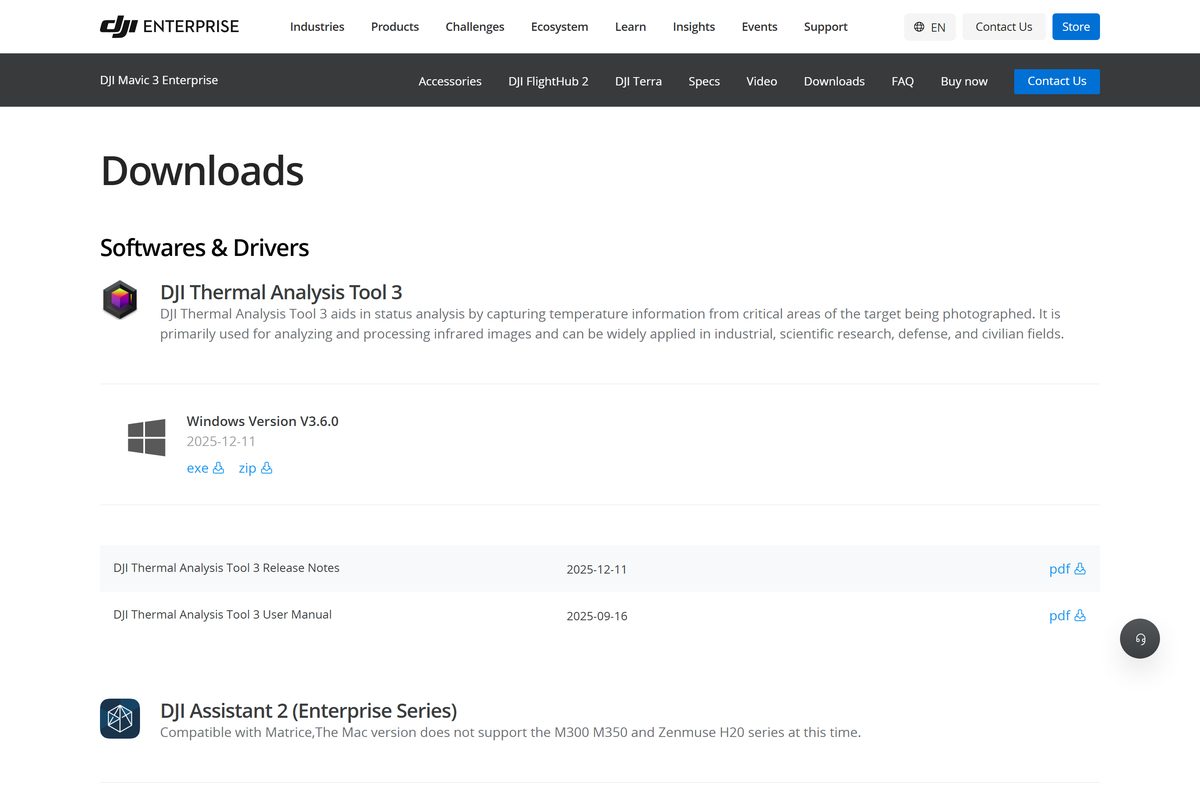1200x792 pixels.
Task: Click the 2025-09-16 date of User Manual
Action: pyautogui.click(x=597, y=616)
